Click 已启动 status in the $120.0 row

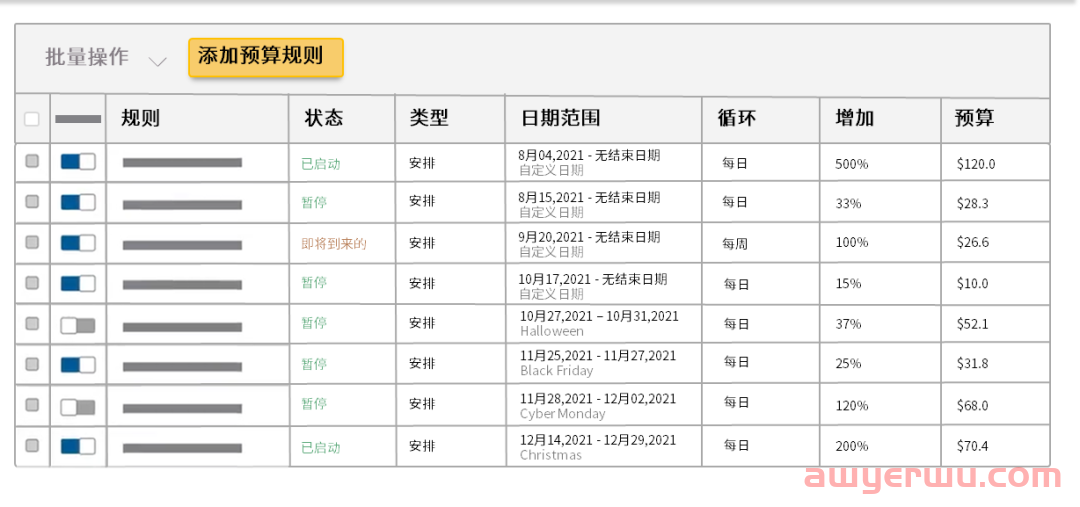[321, 164]
